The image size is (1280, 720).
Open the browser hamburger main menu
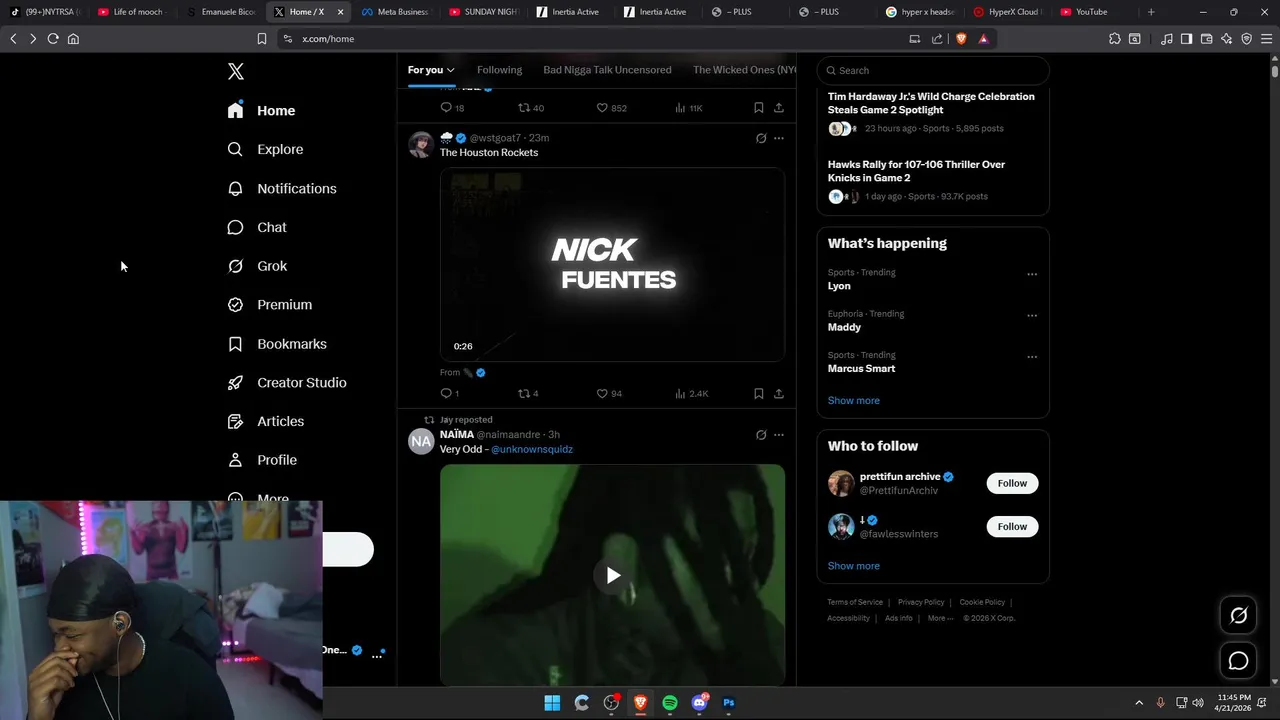click(1266, 39)
